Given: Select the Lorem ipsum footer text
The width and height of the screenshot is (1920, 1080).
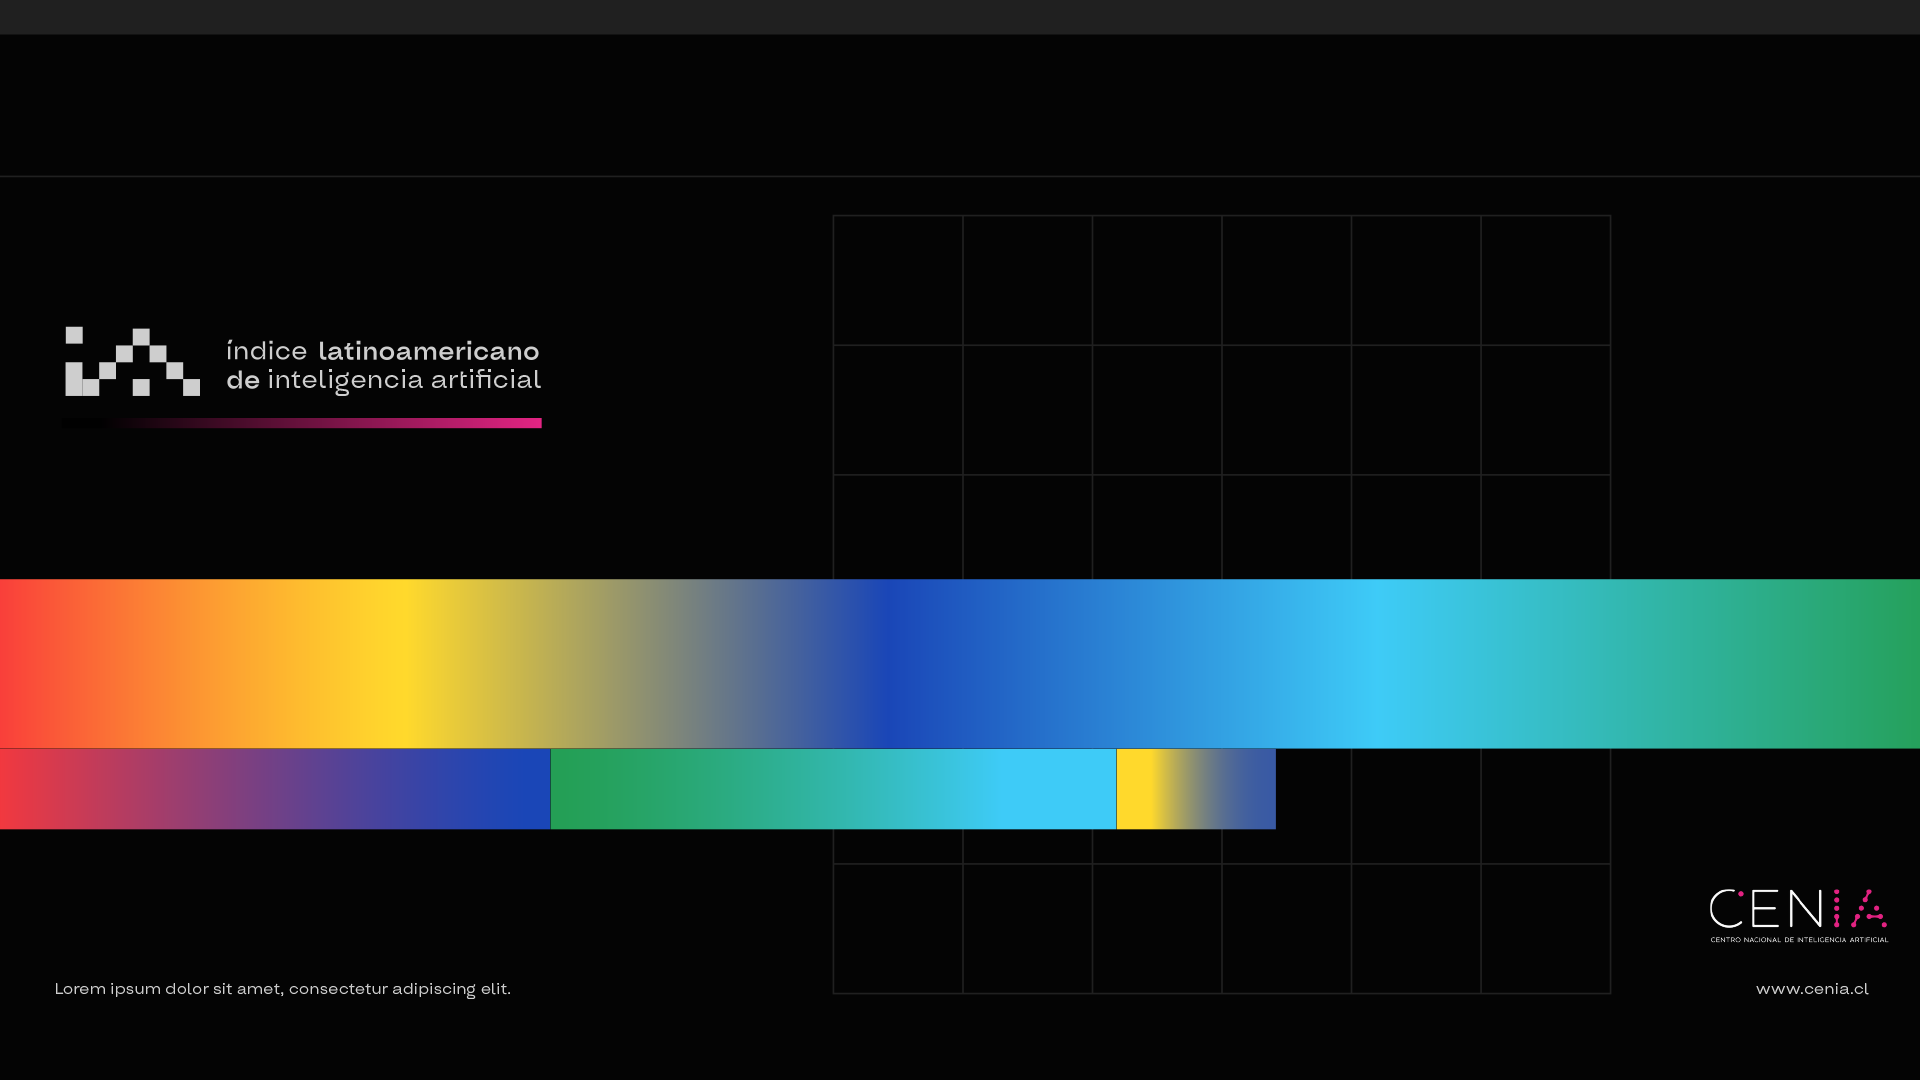Looking at the screenshot, I should tap(282, 989).
